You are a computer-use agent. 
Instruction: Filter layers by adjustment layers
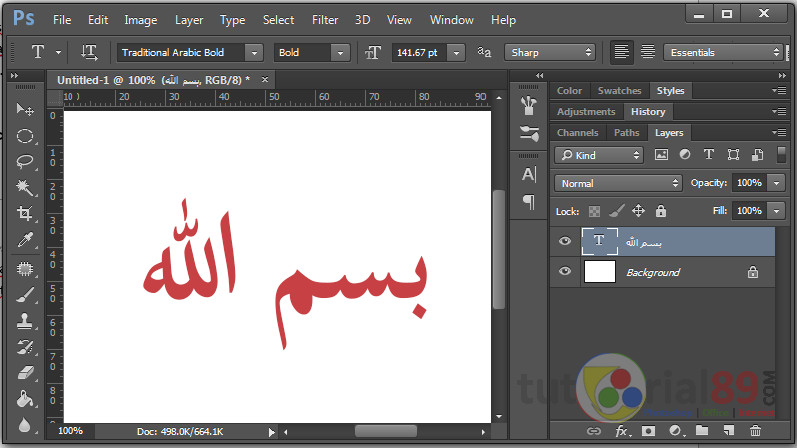[x=685, y=154]
